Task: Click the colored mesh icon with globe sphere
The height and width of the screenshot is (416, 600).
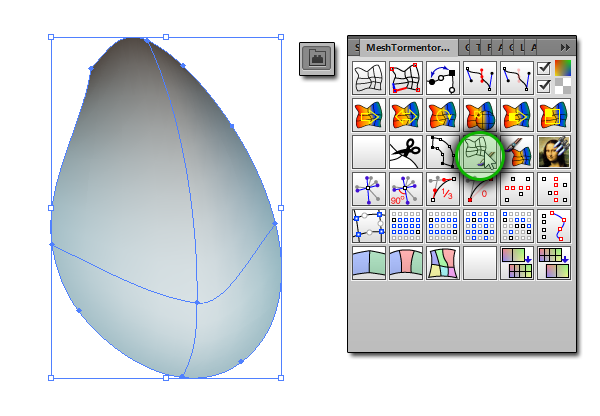Action: pyautogui.click(x=480, y=115)
